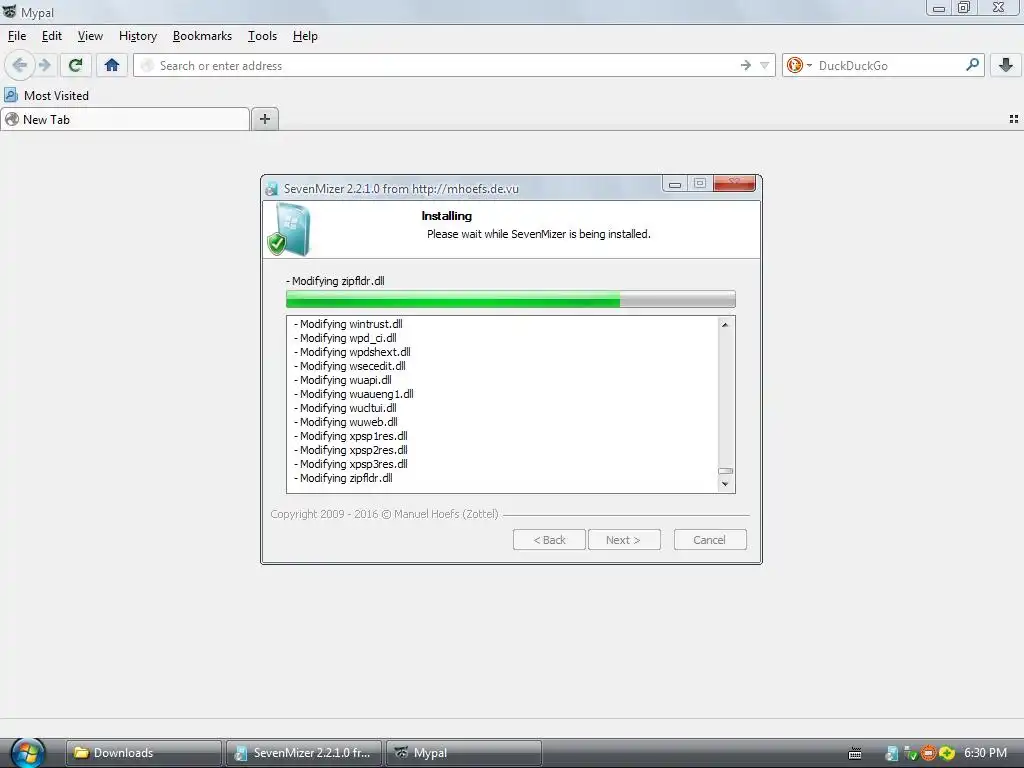Click the SevenMizer installer title bar icon
1024x768 pixels.
click(272, 189)
